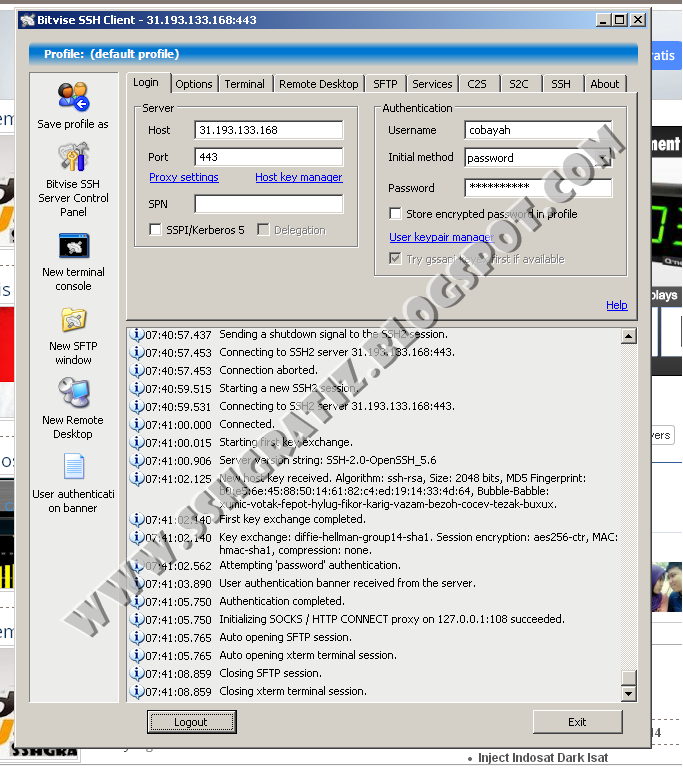The width and height of the screenshot is (683, 769).
Task: Click the Help link
Action: [x=617, y=305]
